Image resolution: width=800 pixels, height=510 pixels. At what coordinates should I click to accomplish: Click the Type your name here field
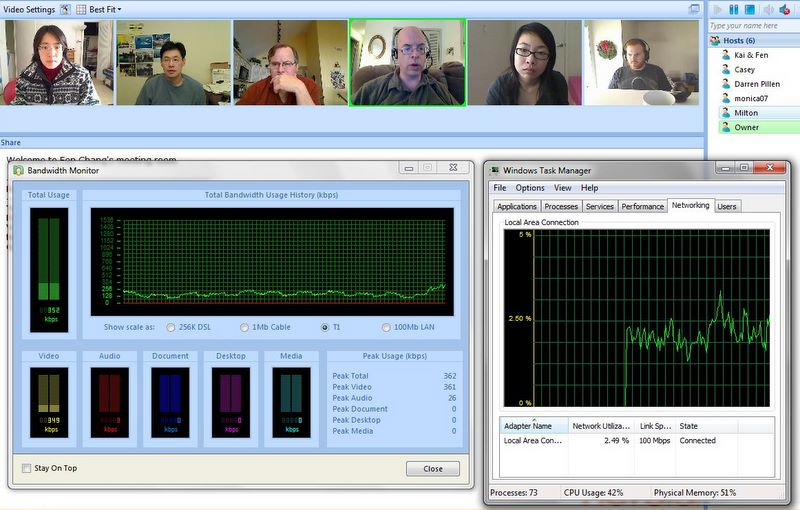753,26
